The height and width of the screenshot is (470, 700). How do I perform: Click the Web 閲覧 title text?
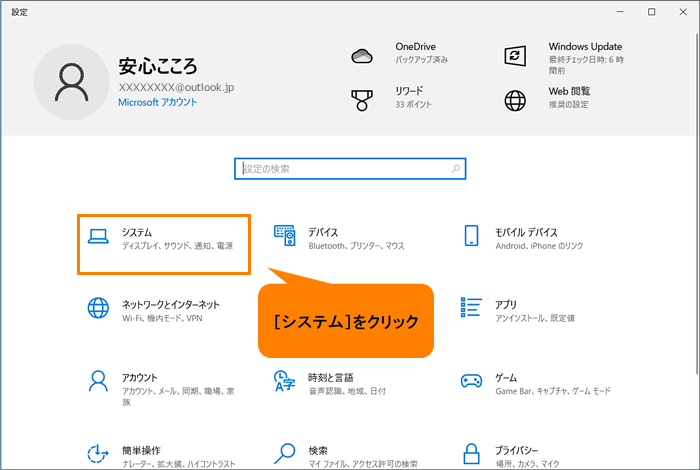point(570,91)
